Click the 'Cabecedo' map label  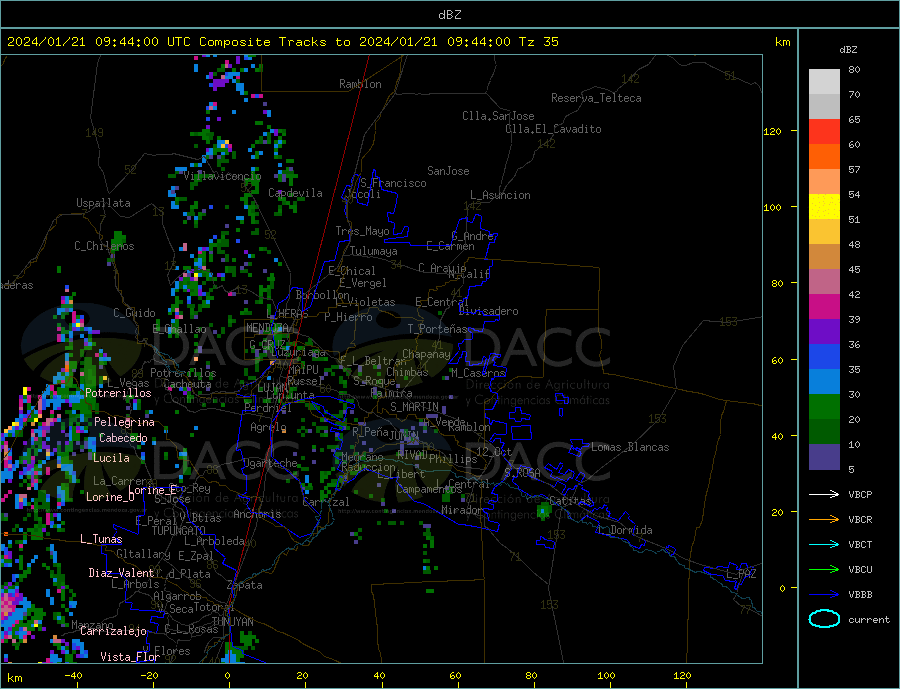pos(123,438)
